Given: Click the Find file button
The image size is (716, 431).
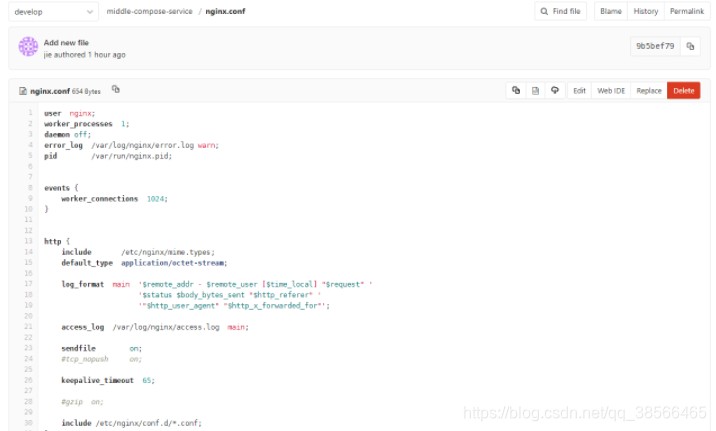Looking at the screenshot, I should (x=560, y=11).
